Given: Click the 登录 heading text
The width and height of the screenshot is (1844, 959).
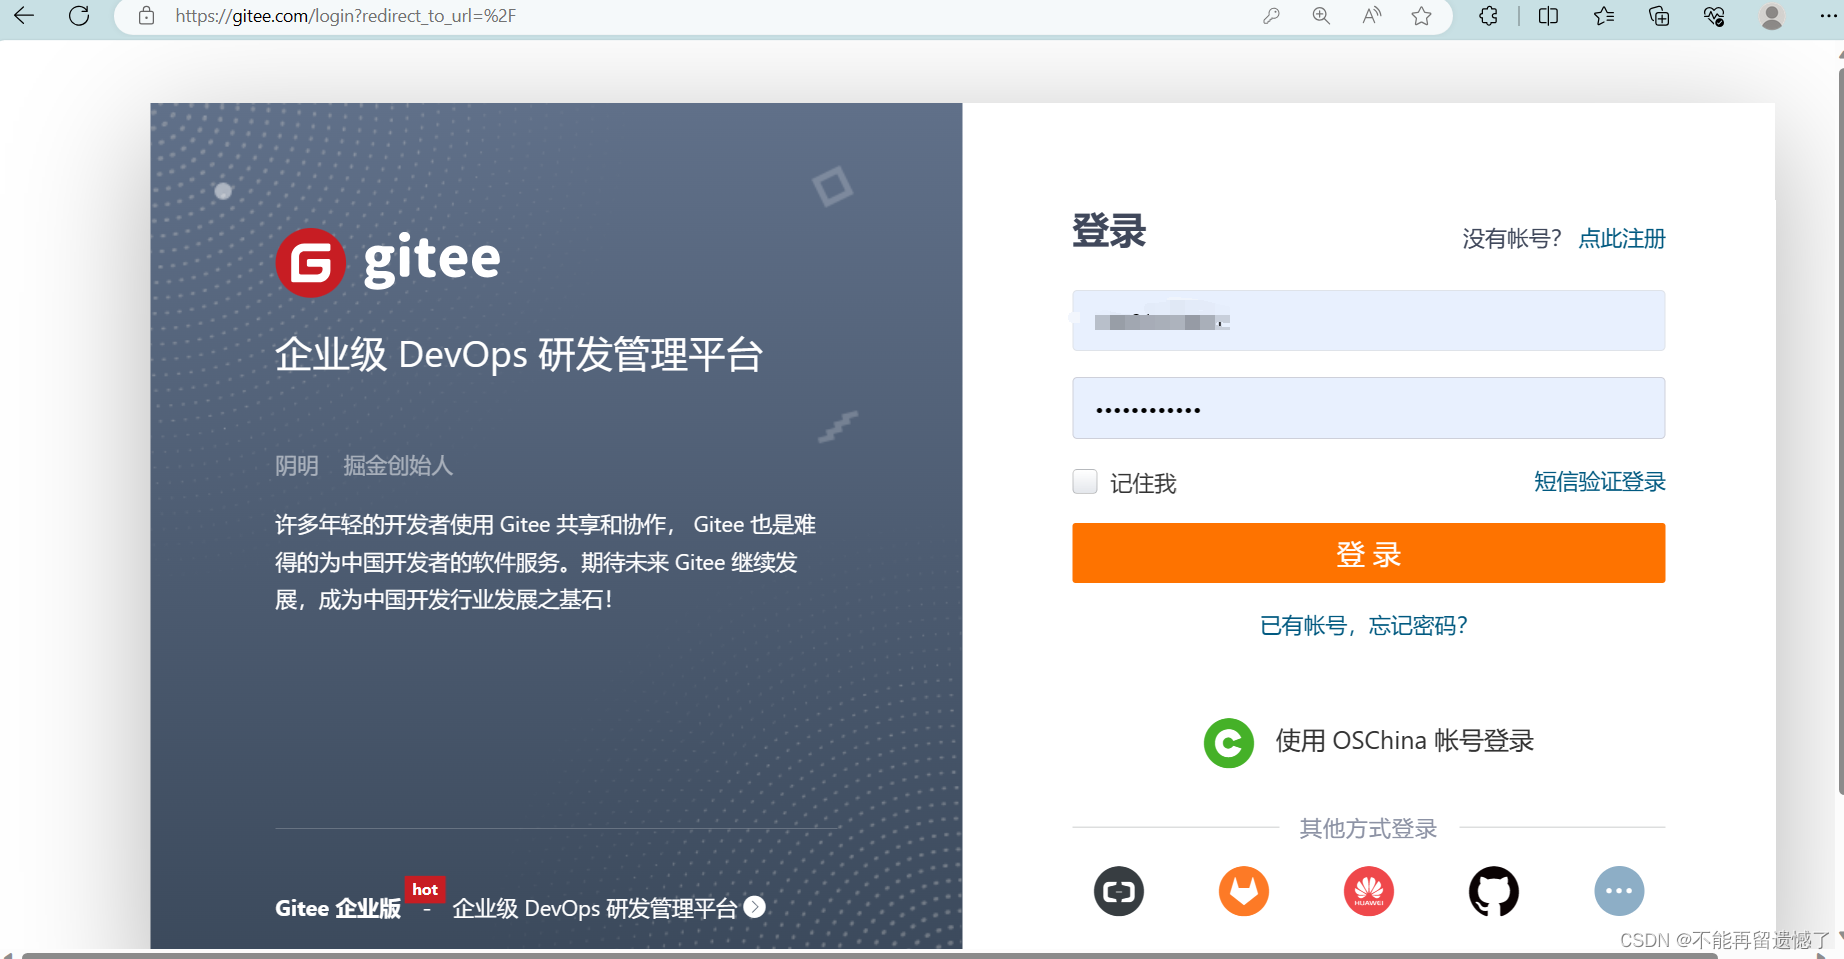Looking at the screenshot, I should click(1109, 231).
